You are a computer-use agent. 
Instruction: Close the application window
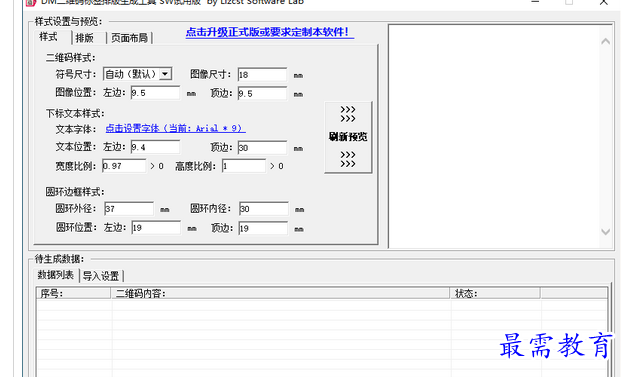[x=604, y=2]
